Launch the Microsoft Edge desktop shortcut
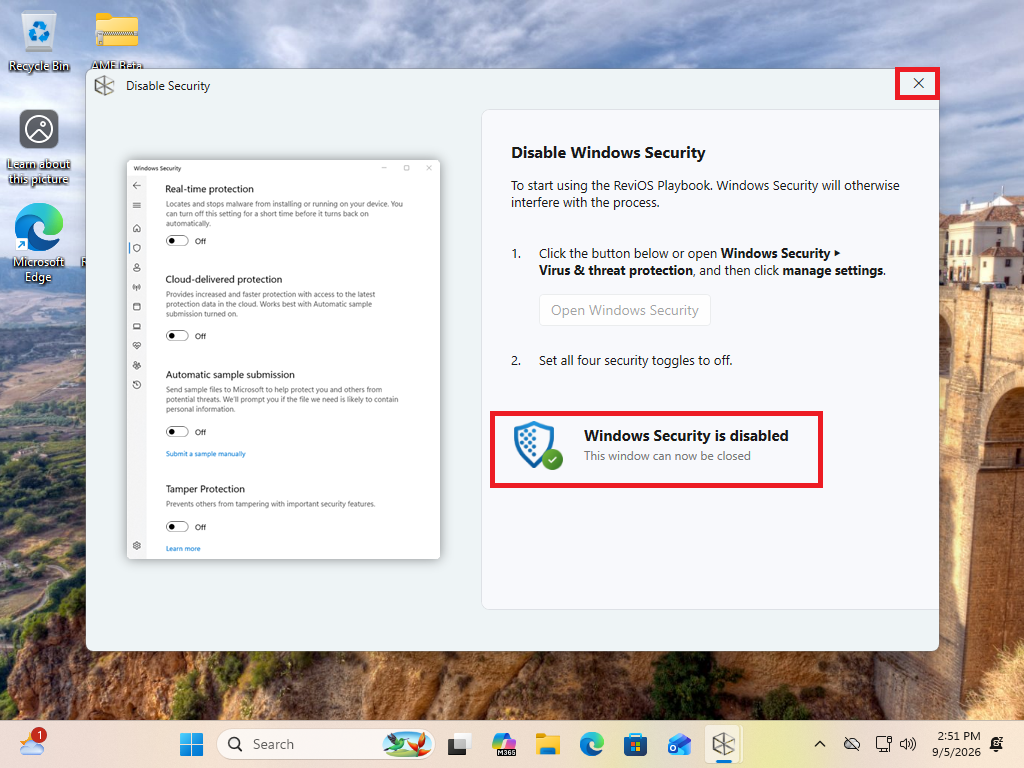 pyautogui.click(x=39, y=243)
